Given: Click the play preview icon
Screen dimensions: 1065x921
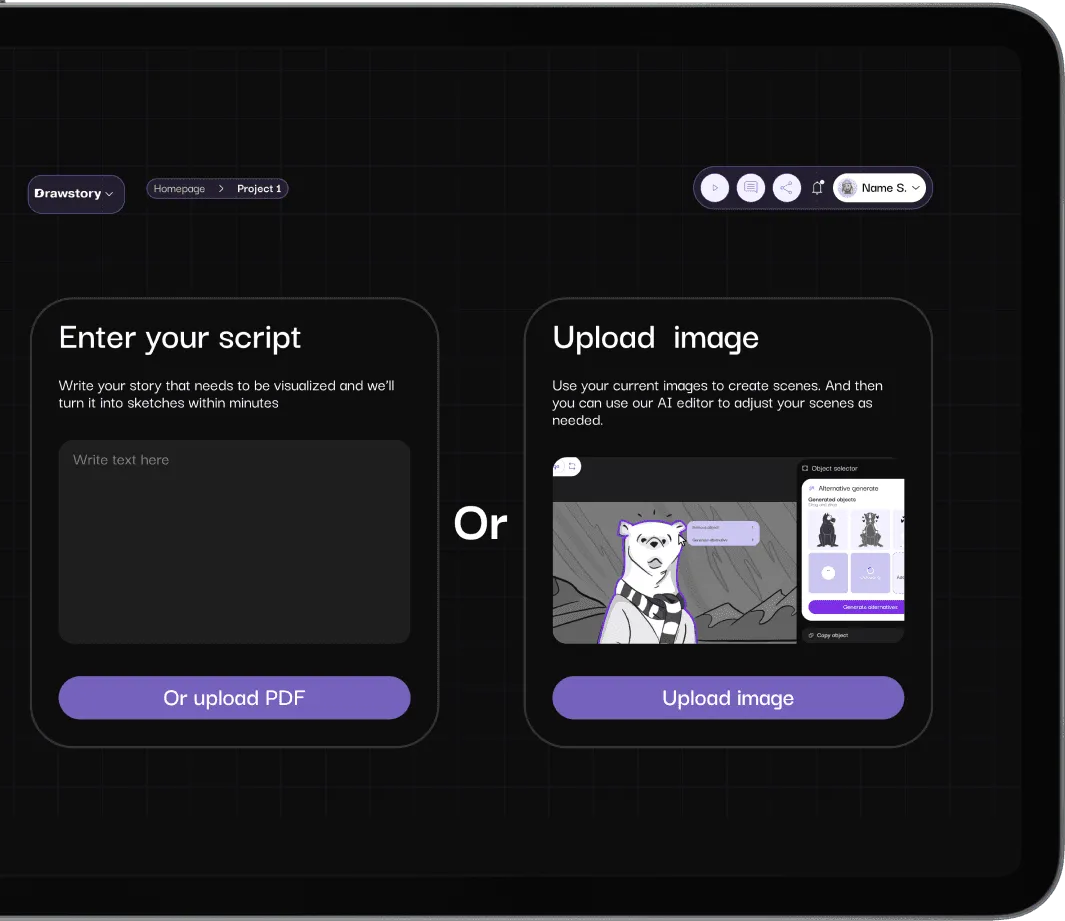Looking at the screenshot, I should click(x=715, y=188).
